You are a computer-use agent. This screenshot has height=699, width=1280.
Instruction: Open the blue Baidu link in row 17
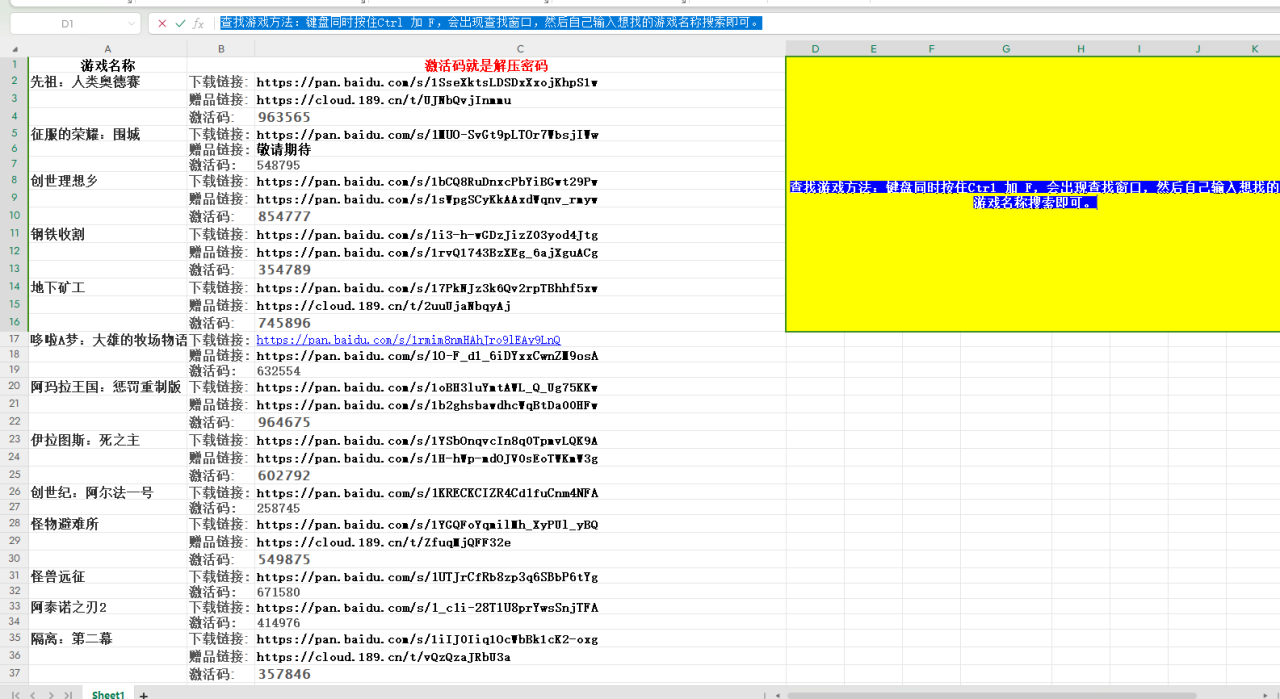408,340
